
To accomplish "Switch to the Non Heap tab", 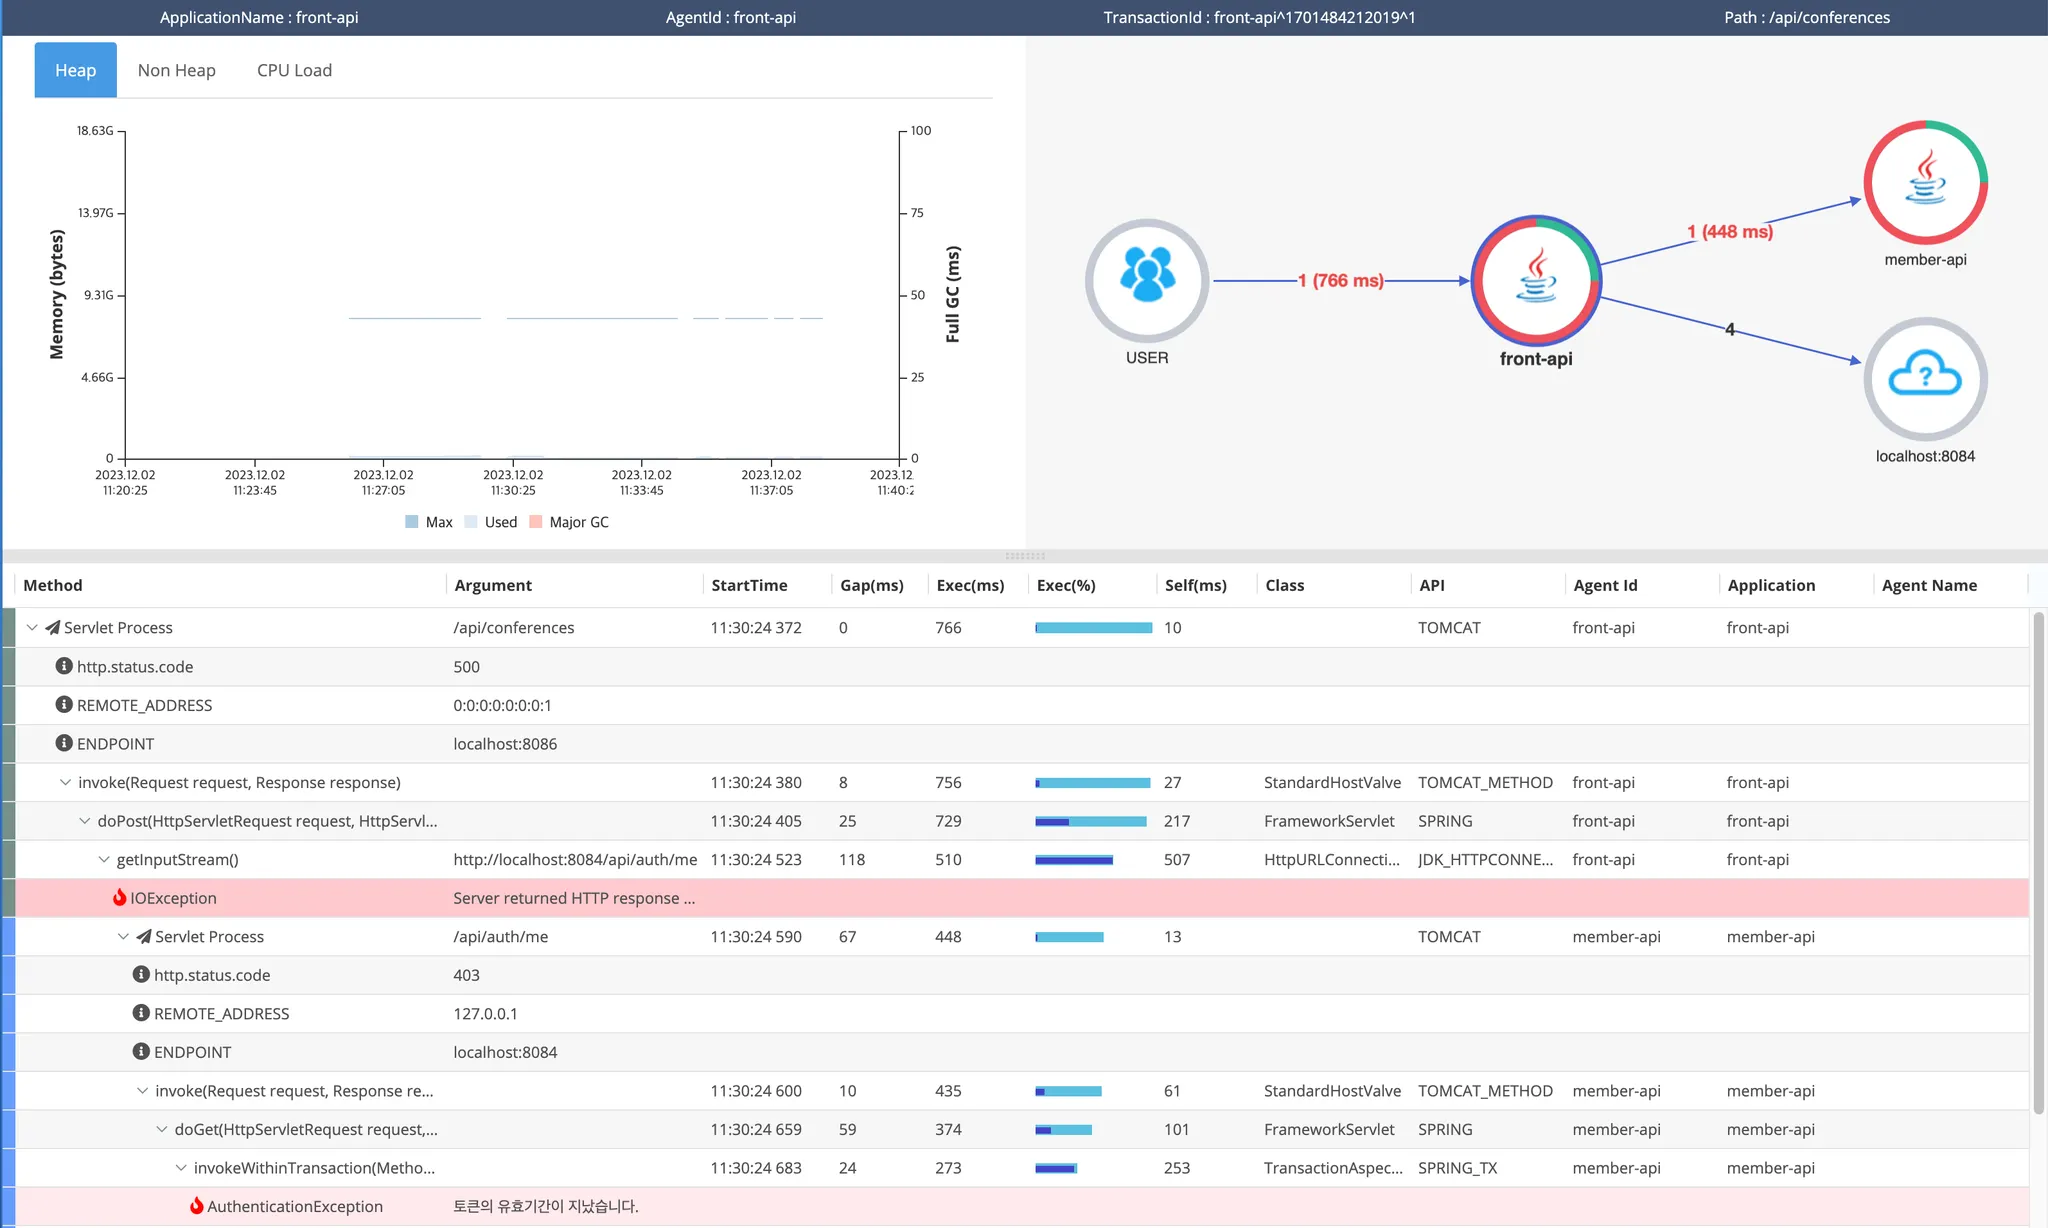I will 177,70.
